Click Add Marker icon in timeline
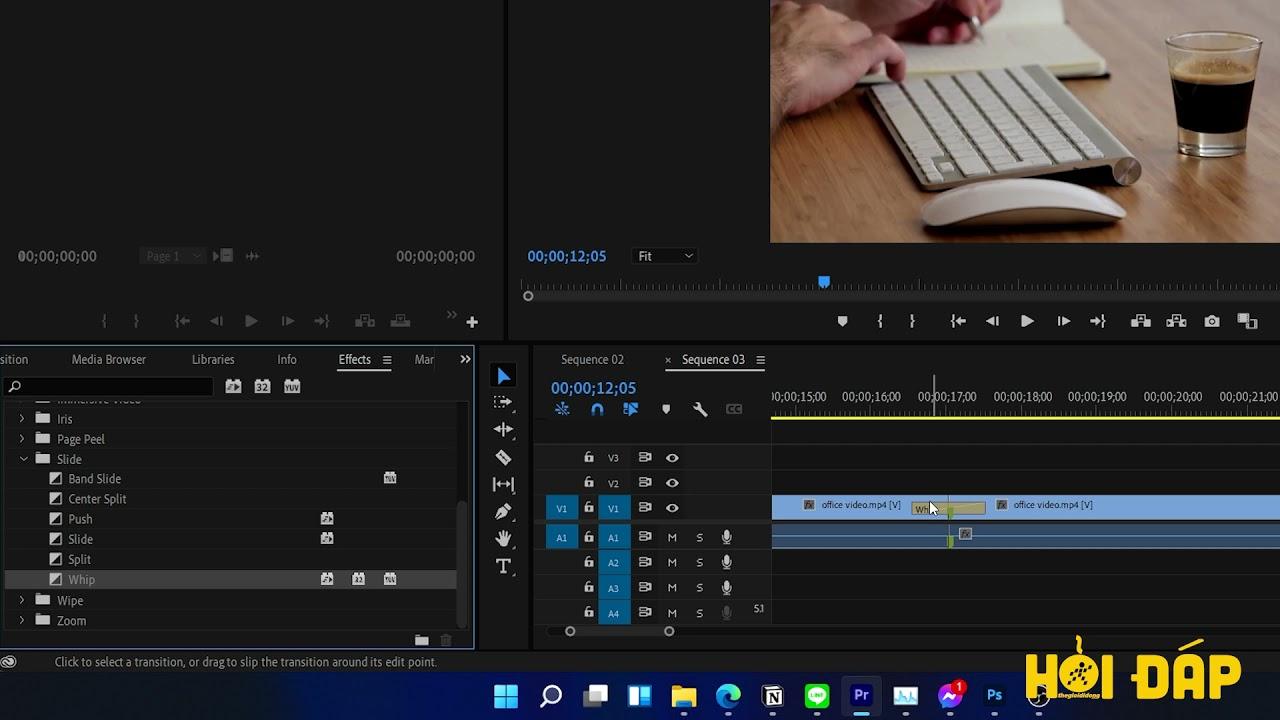The width and height of the screenshot is (1280, 720). click(x=666, y=409)
